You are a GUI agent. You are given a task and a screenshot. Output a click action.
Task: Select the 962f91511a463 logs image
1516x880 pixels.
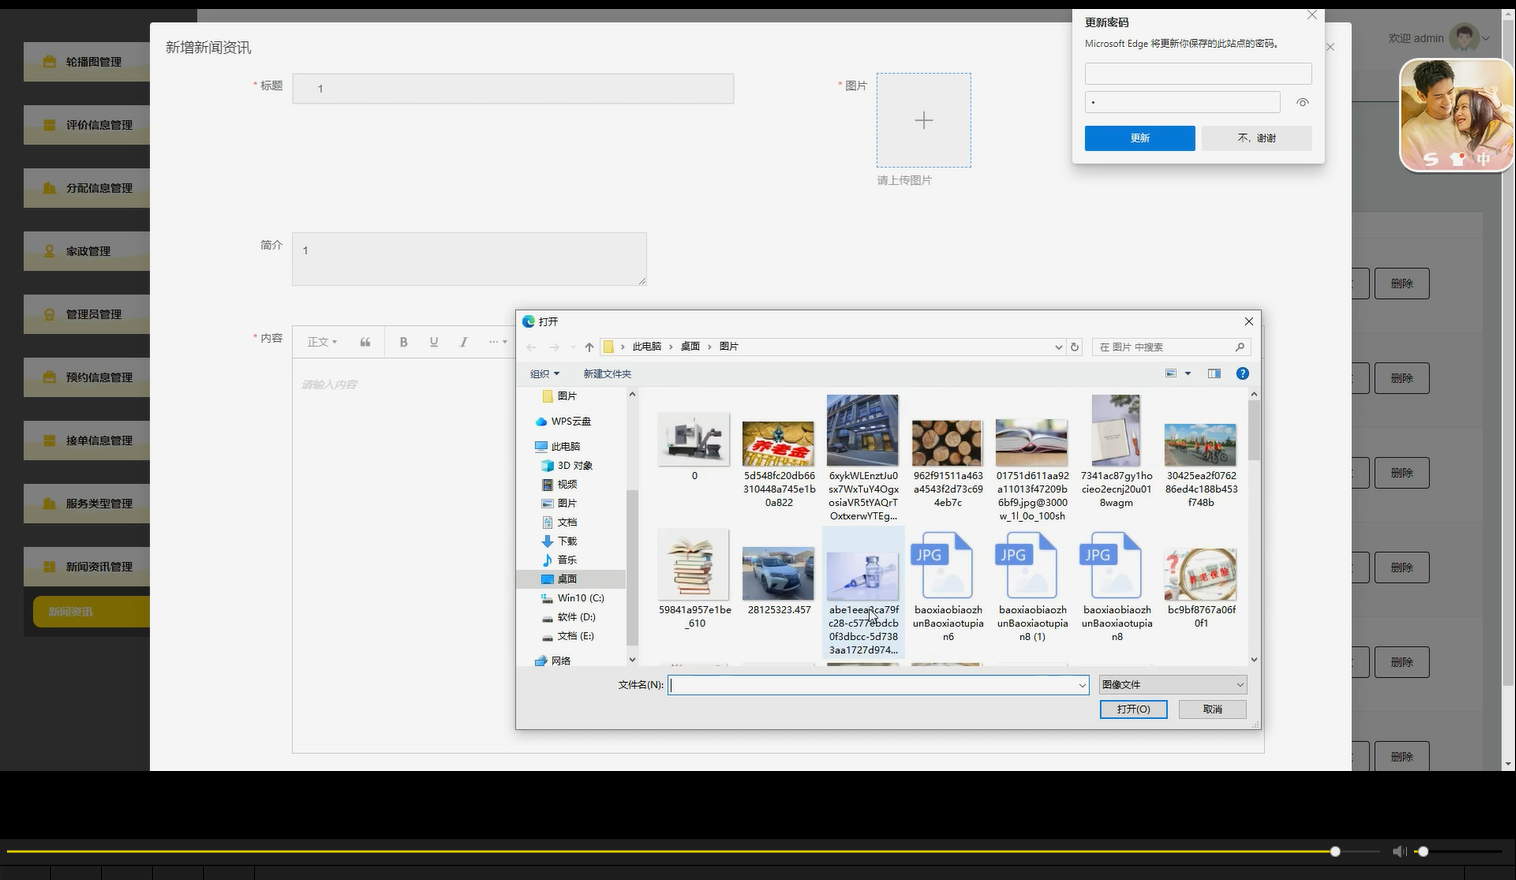click(x=948, y=463)
